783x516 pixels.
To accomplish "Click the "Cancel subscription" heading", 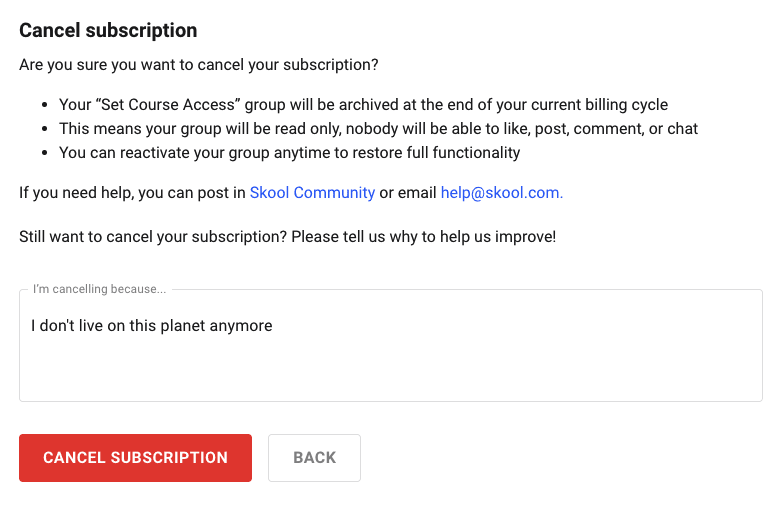I will coord(108,31).
